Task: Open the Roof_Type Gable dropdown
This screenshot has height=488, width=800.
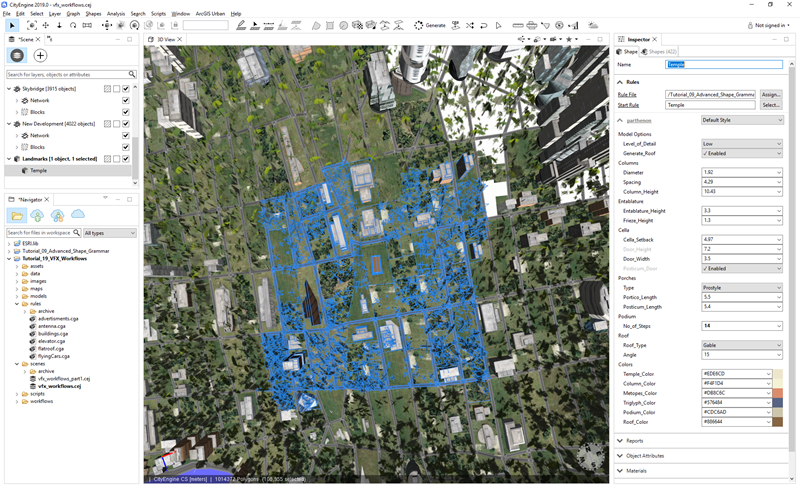Action: pyautogui.click(x=742, y=345)
